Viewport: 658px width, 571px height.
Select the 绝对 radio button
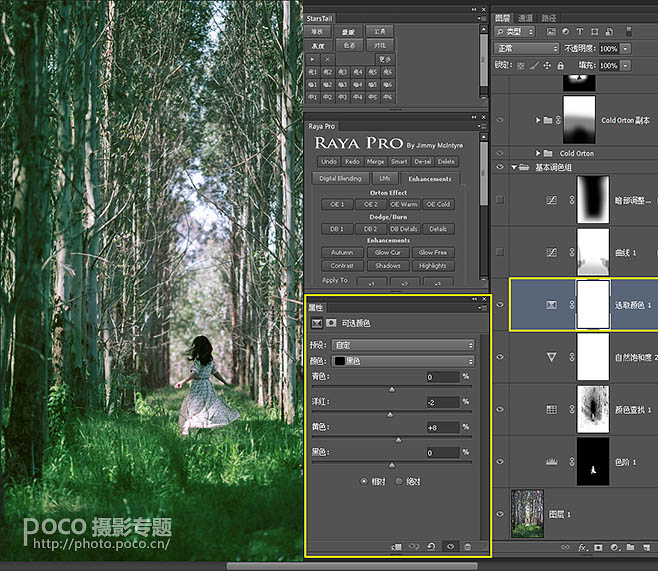(399, 481)
